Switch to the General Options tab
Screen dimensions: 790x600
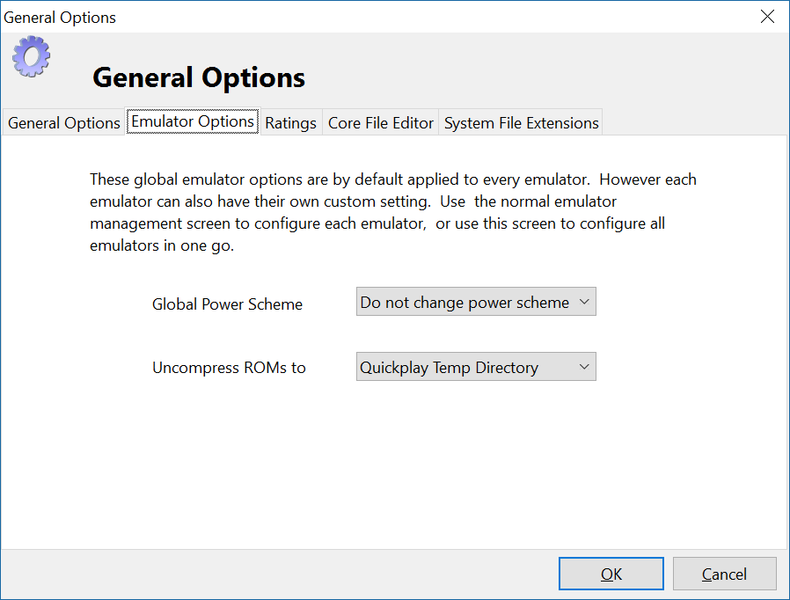tap(64, 123)
